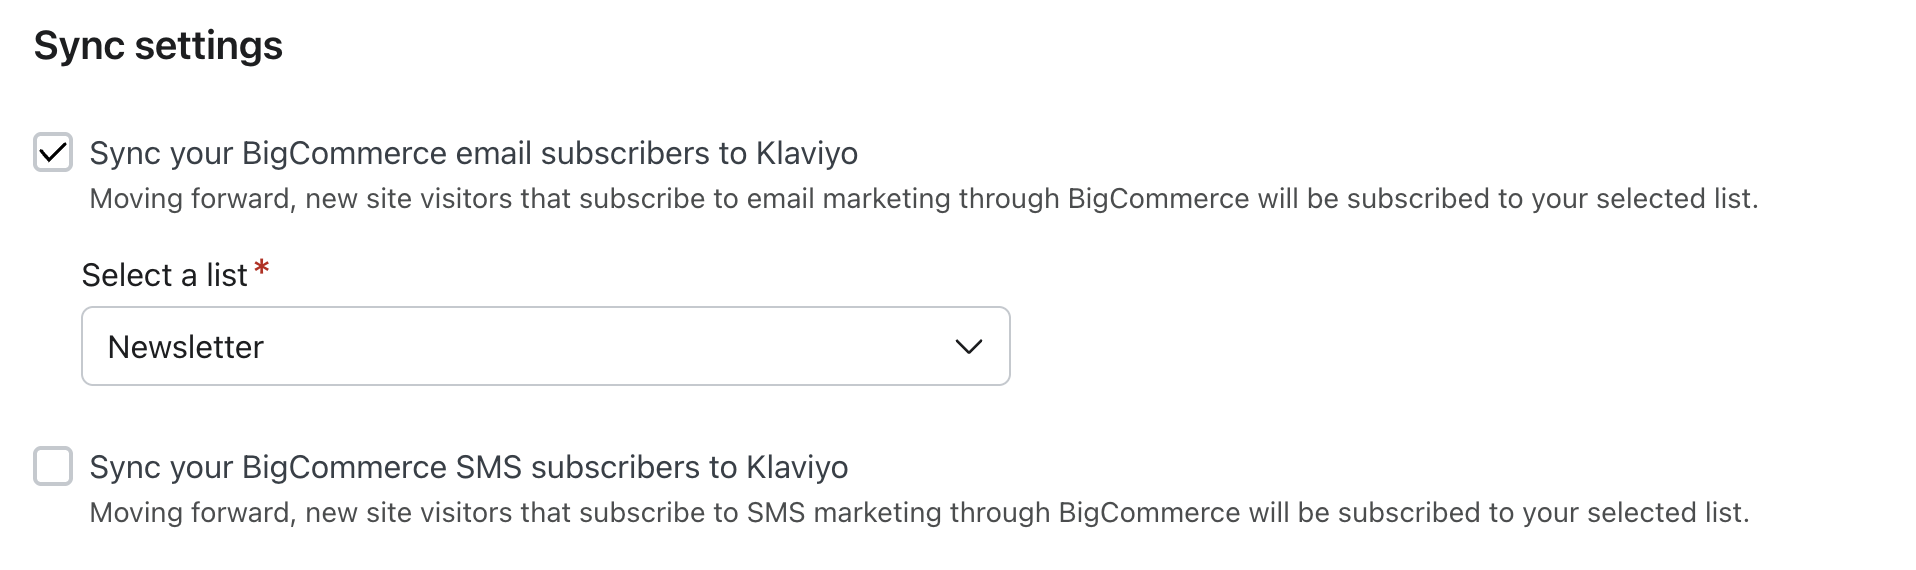Image resolution: width=1916 pixels, height=570 pixels.
Task: Select the "Newsletter" value text
Action: 186,347
